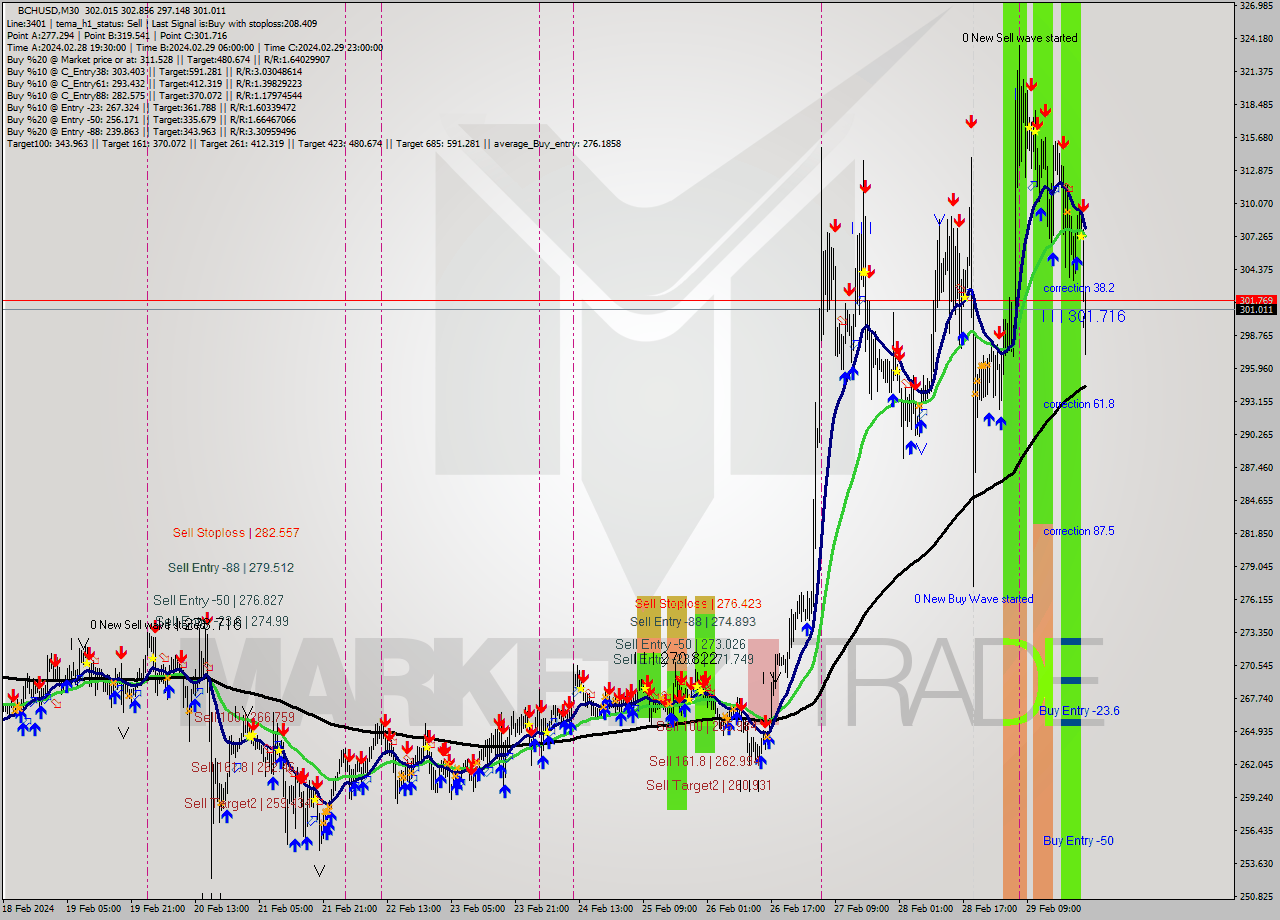Click the 270.545 price axis label
1280x920 pixels.
tap(1256, 665)
